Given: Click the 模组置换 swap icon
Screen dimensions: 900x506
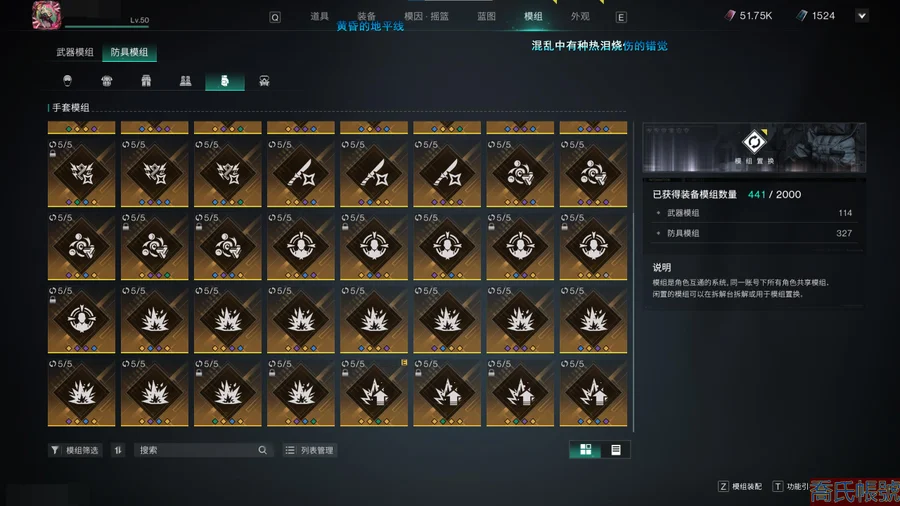Looking at the screenshot, I should (x=754, y=142).
